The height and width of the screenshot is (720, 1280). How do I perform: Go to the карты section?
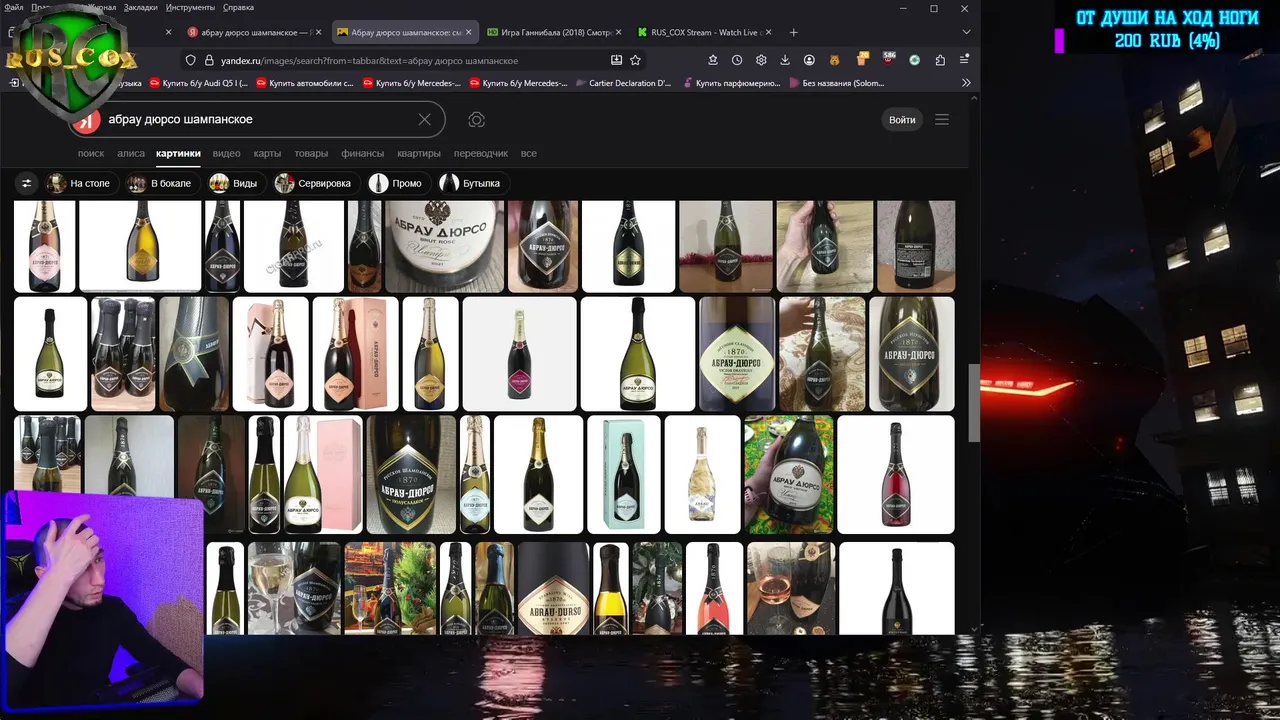click(x=267, y=153)
